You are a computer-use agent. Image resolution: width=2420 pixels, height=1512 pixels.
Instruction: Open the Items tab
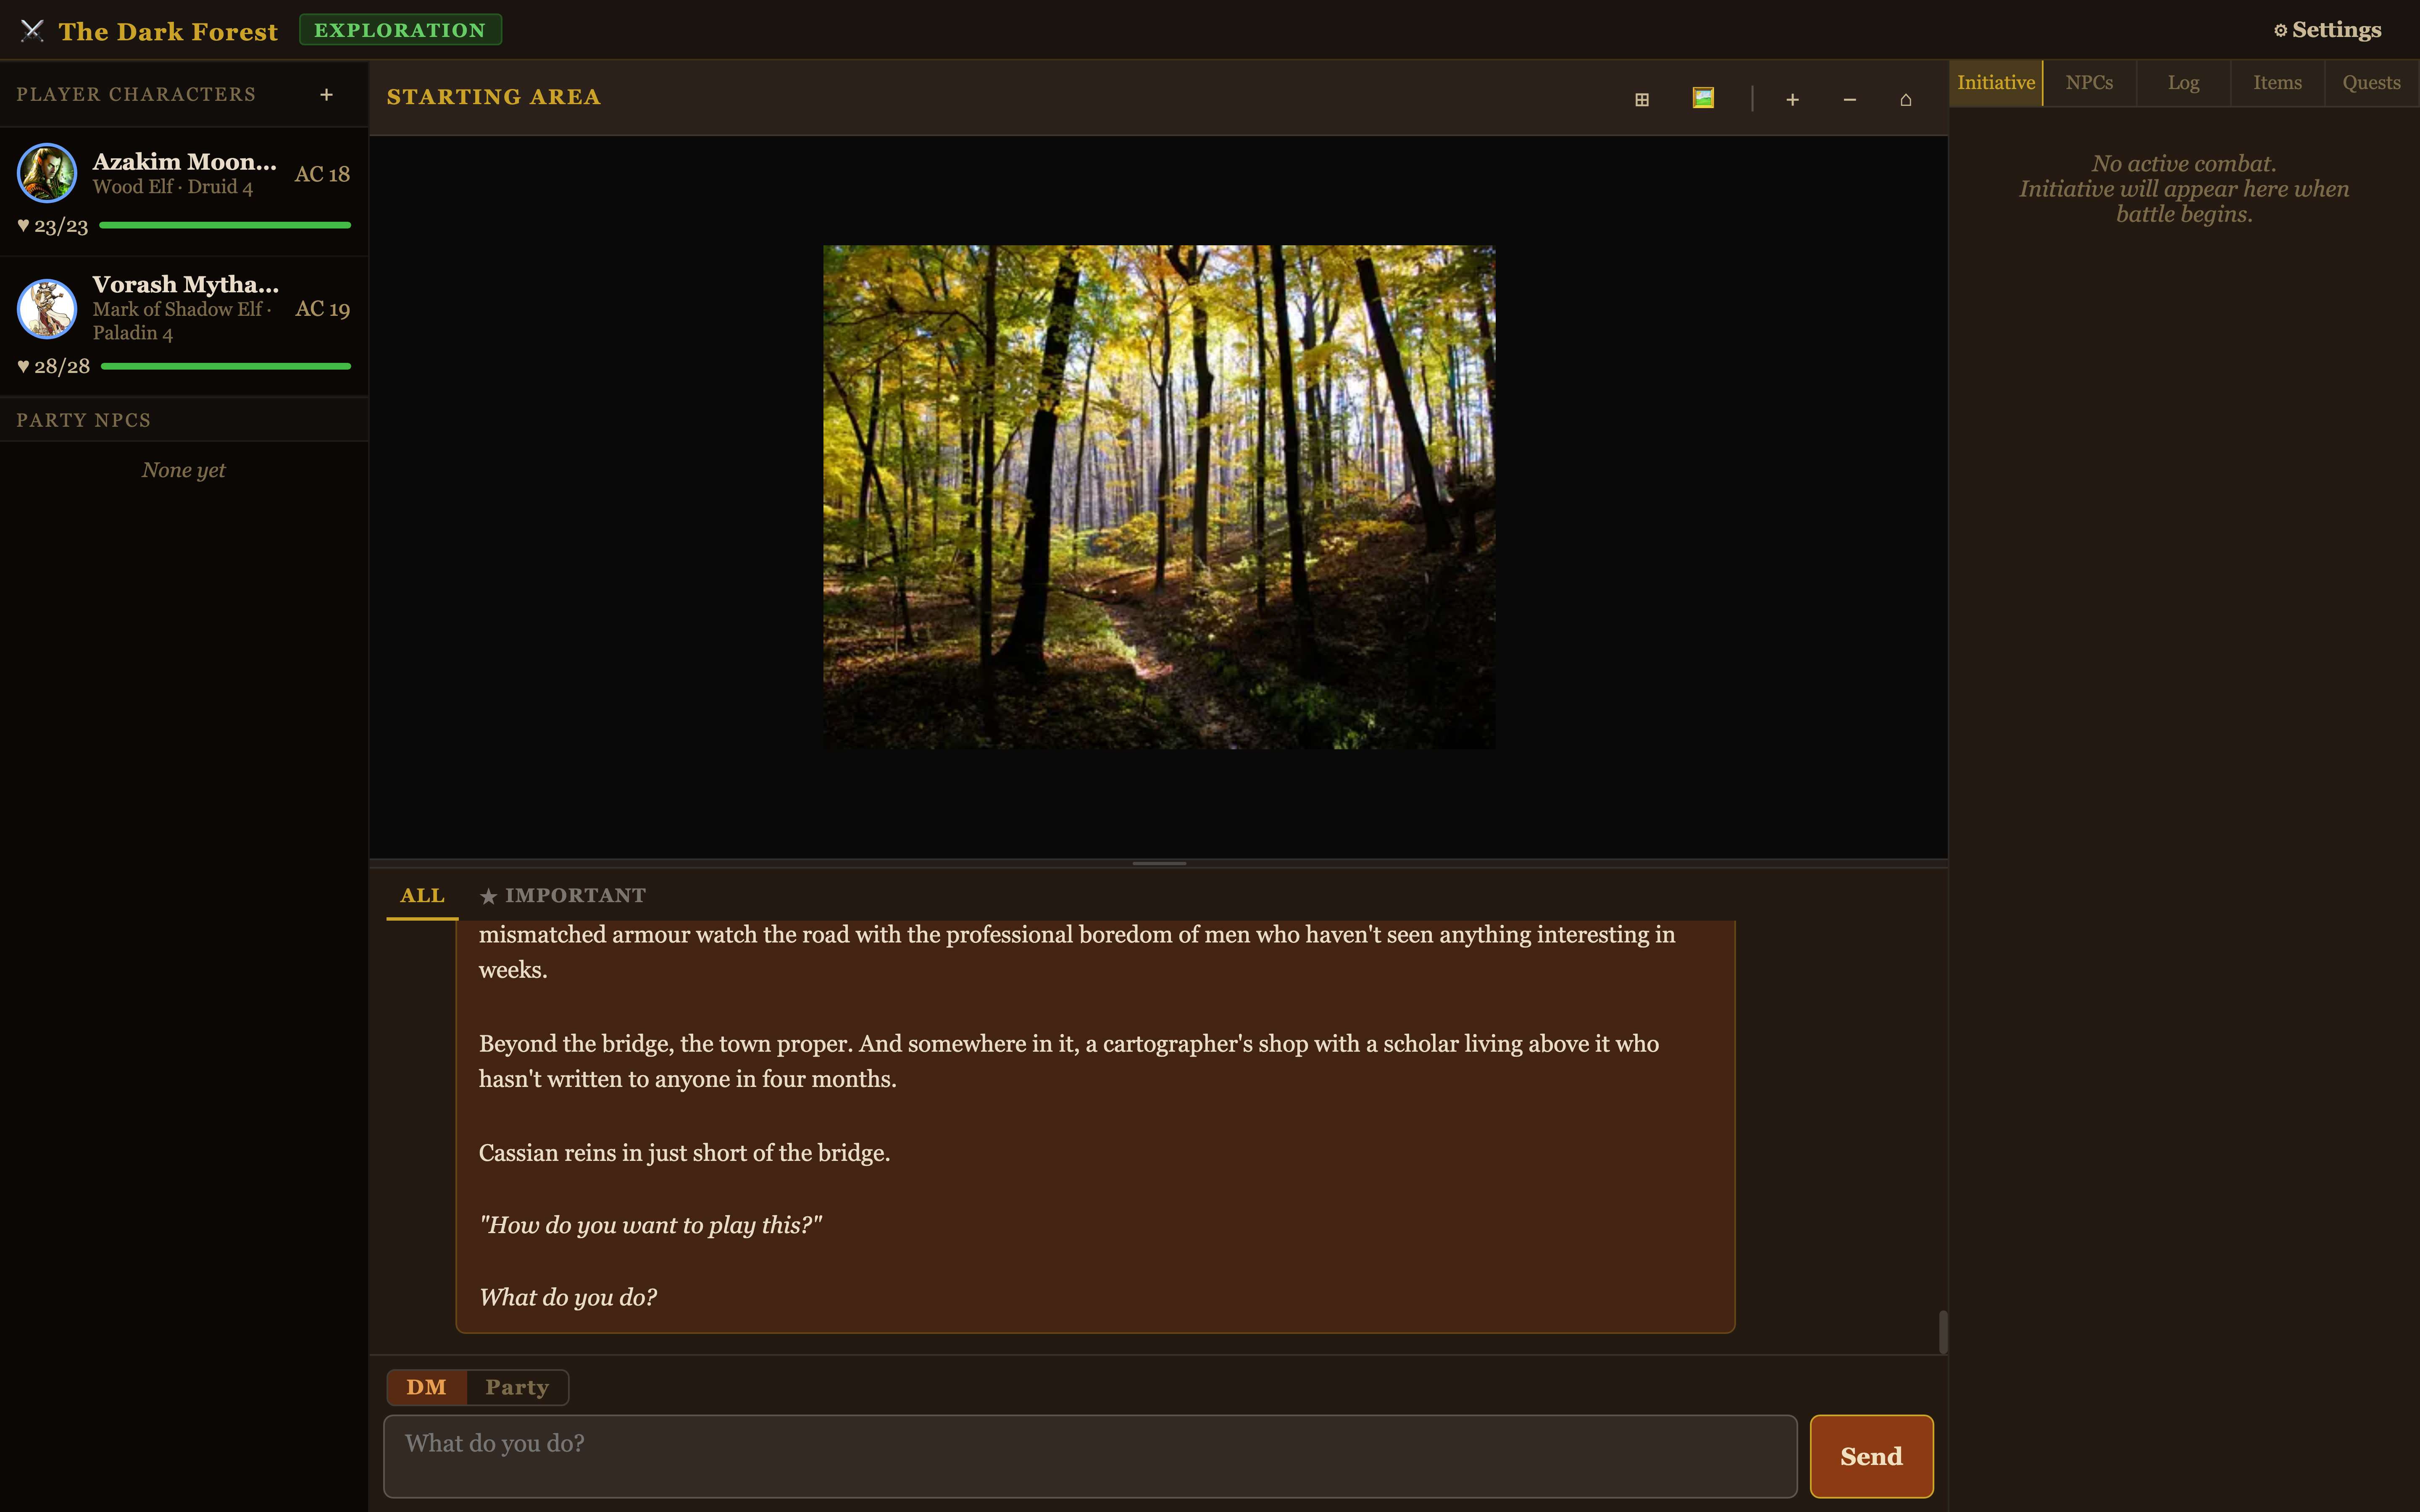[x=2277, y=83]
